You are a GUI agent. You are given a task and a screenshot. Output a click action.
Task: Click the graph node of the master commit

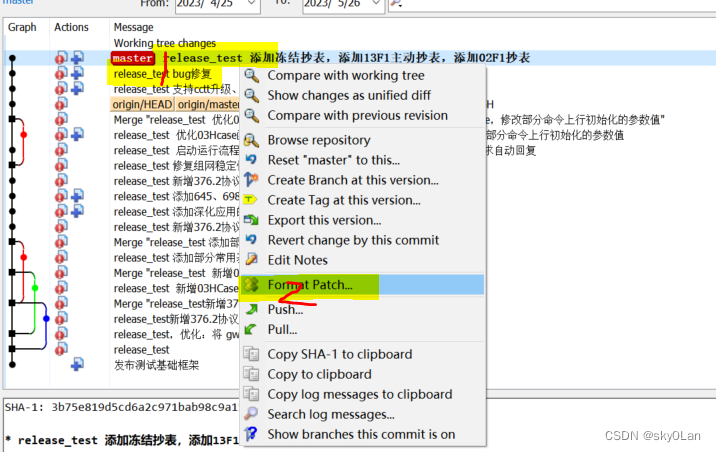pyautogui.click(x=12, y=58)
